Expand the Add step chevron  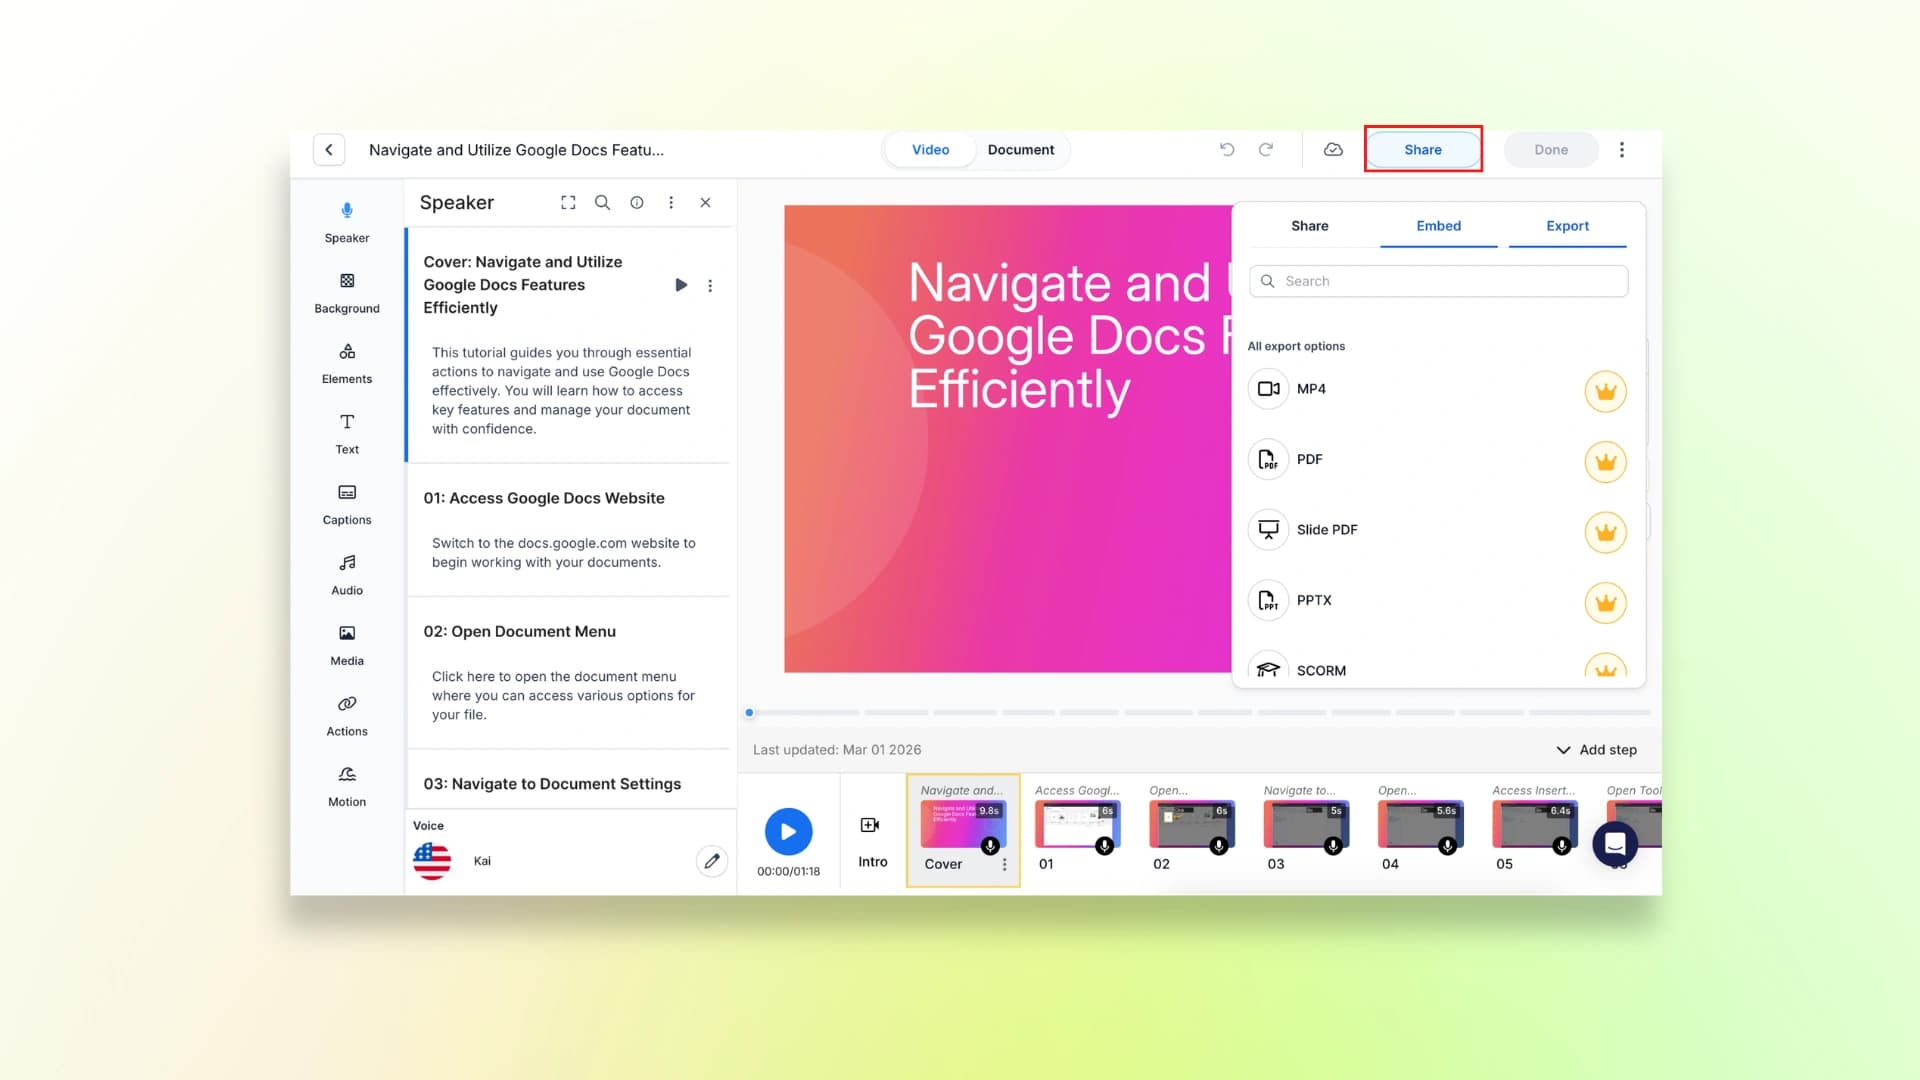(x=1563, y=750)
